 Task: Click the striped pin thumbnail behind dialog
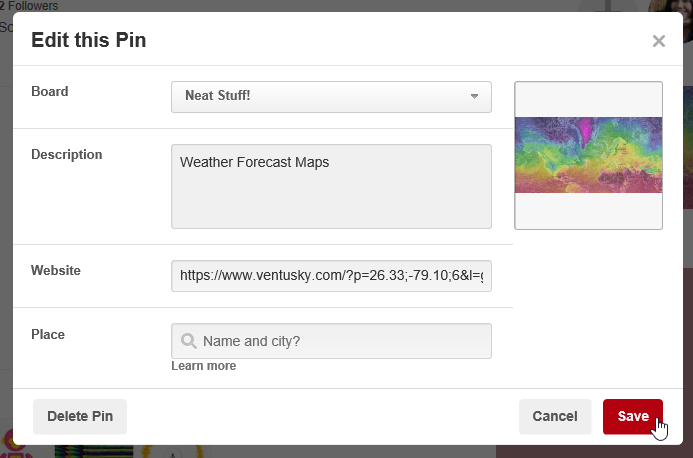tap(94, 452)
